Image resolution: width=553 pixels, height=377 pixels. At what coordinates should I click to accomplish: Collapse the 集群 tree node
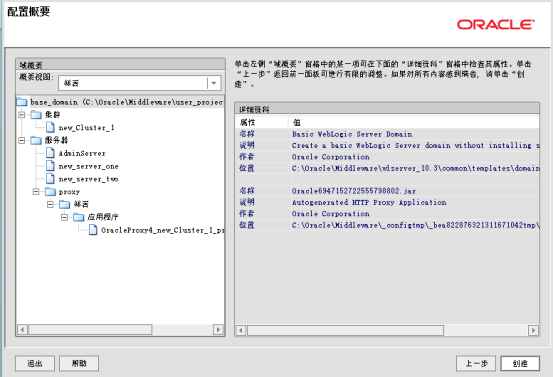(22, 115)
